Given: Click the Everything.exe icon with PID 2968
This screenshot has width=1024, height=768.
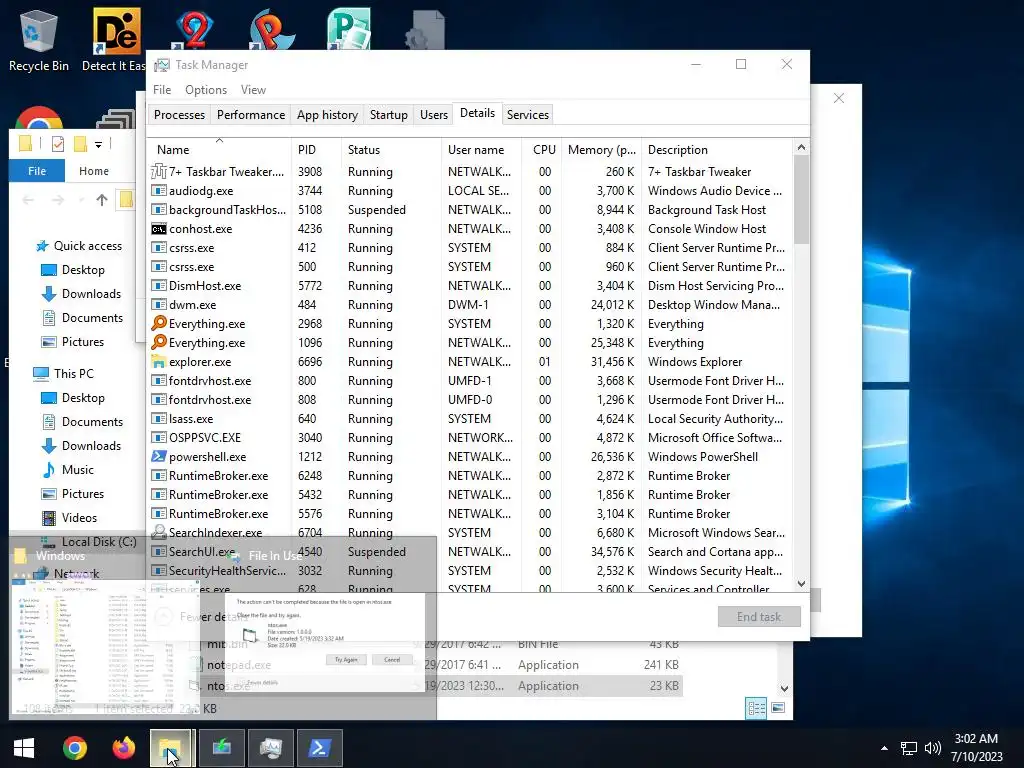Looking at the screenshot, I should pyautogui.click(x=159, y=323).
